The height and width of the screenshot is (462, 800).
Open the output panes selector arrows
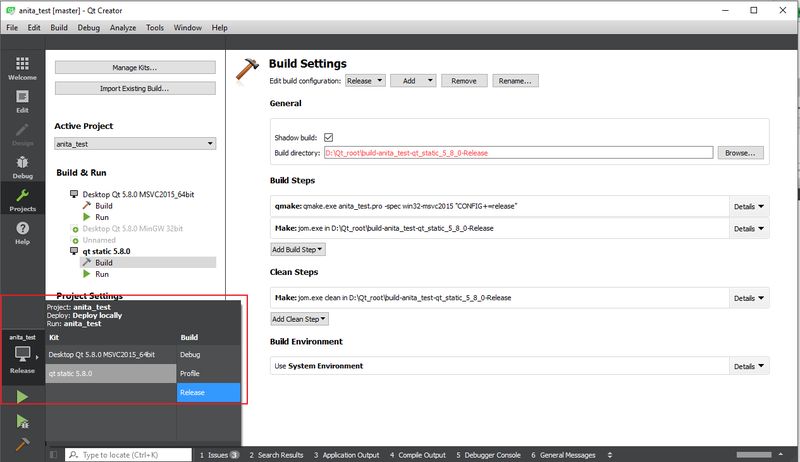(609, 455)
